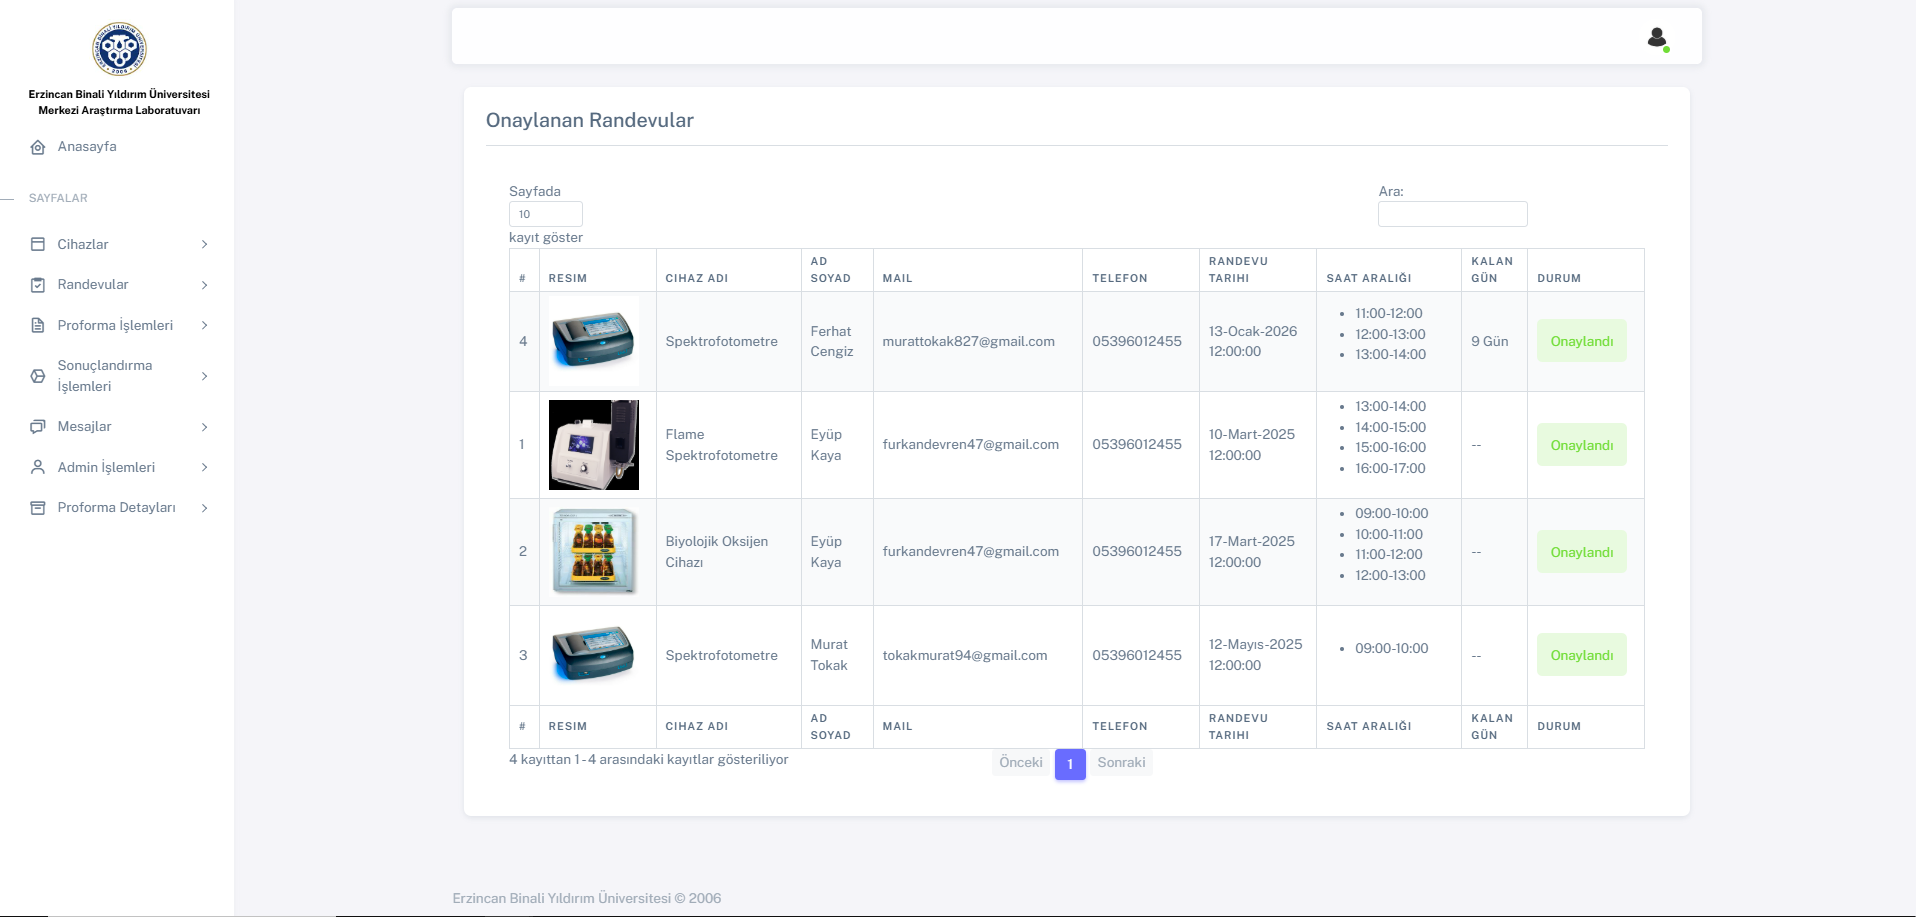Screen dimensions: 1916x917
Task: Click the Cihazlar sidebar icon
Action: tap(38, 244)
